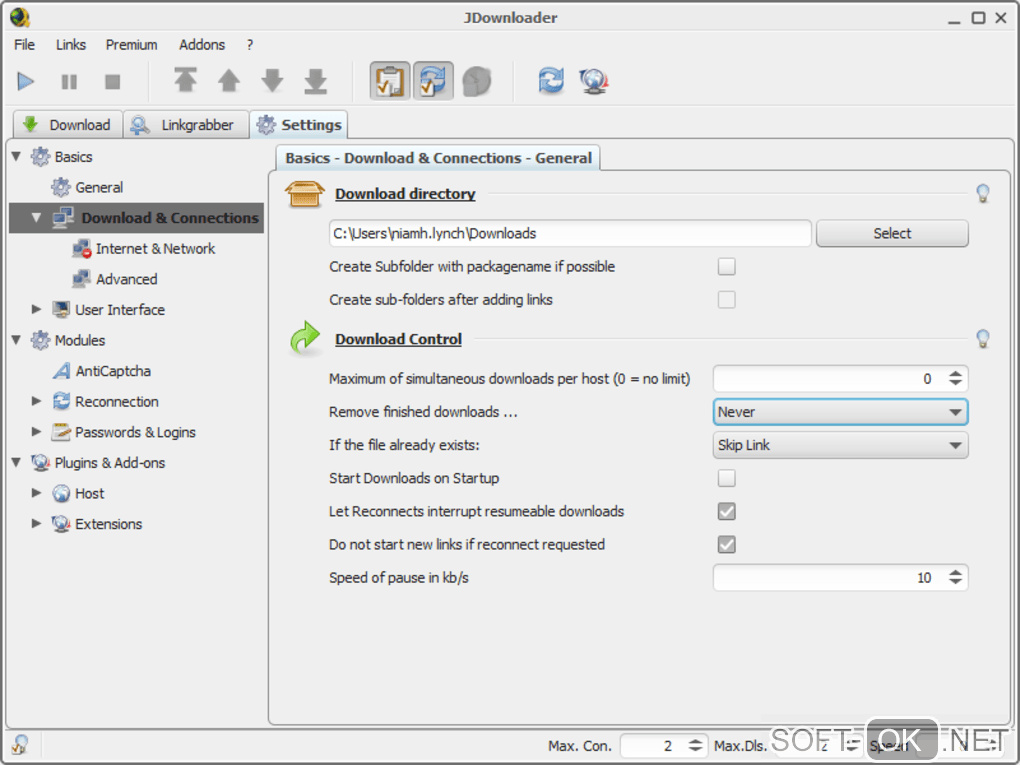Move selection to top arrow icon
Viewport: 1020px width, 765px height.
pos(185,81)
